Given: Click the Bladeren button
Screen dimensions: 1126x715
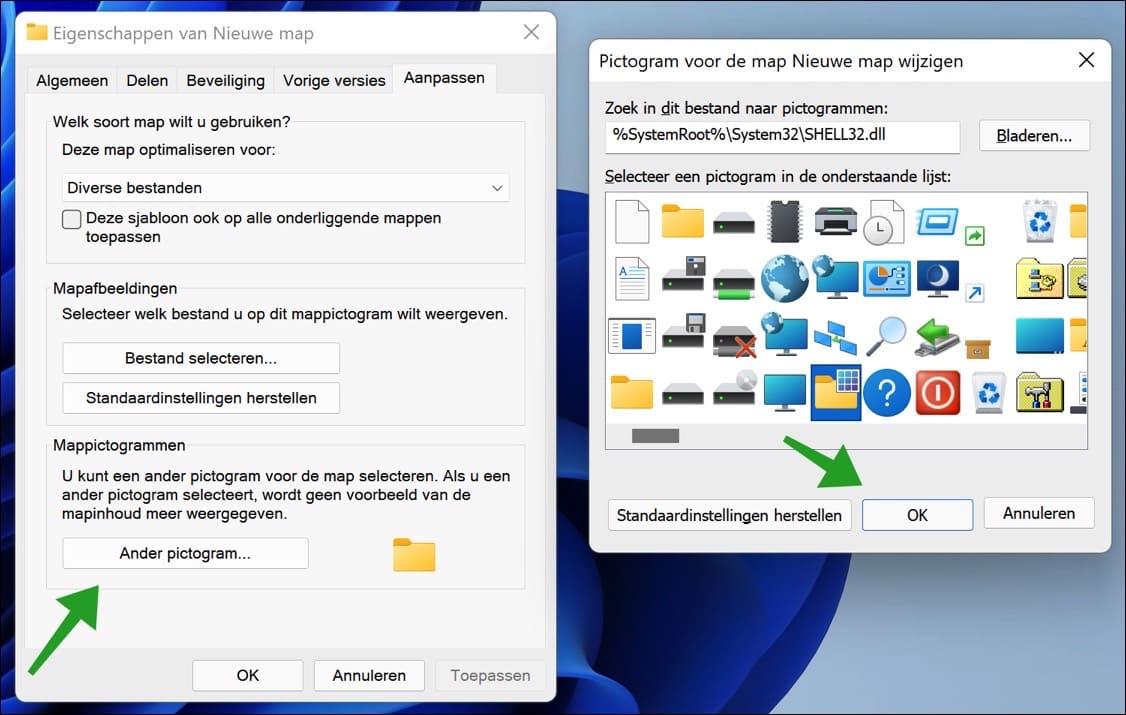Looking at the screenshot, I should 1034,137.
